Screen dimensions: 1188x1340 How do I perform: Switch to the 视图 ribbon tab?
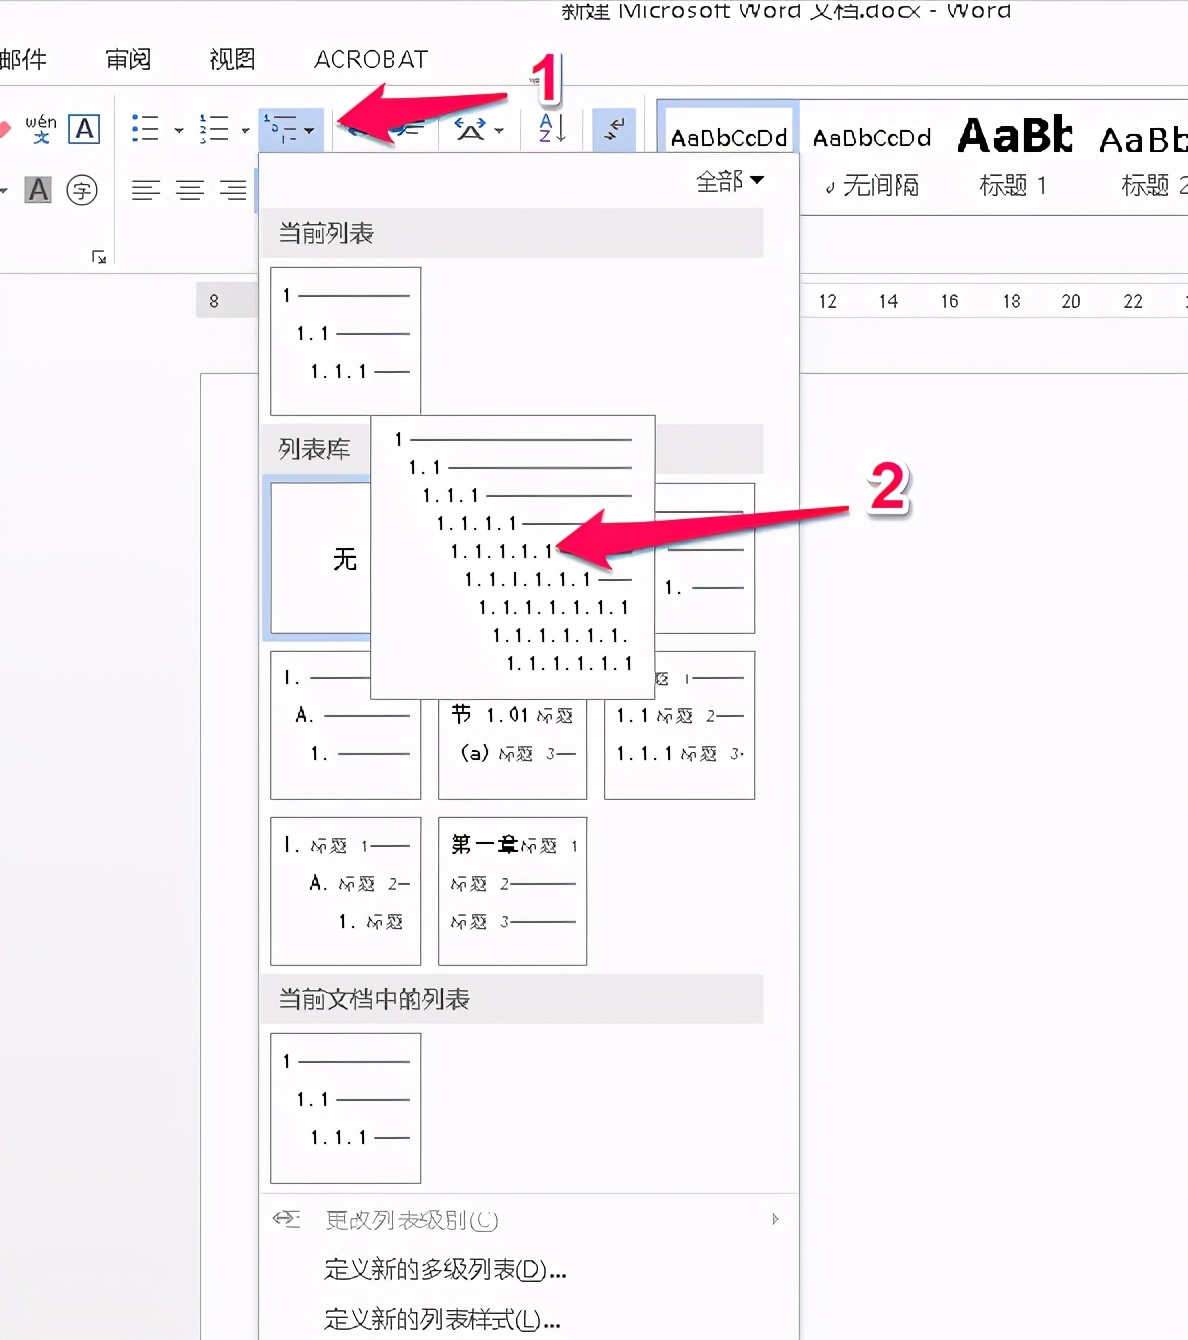click(x=232, y=60)
